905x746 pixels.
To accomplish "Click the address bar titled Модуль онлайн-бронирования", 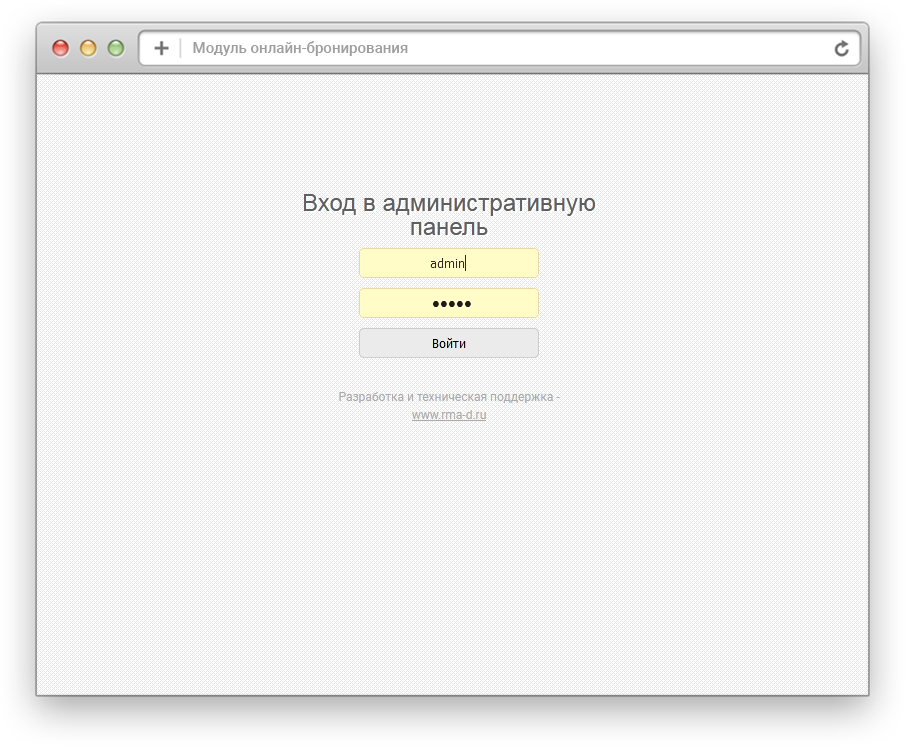I will 500,48.
